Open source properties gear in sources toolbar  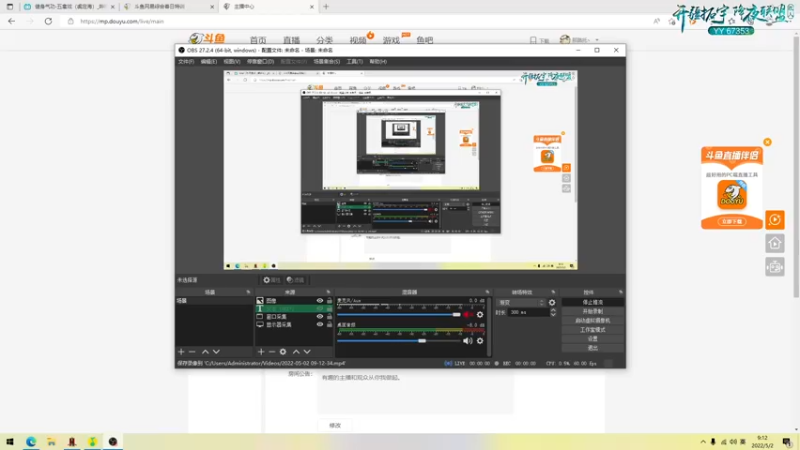coord(283,352)
